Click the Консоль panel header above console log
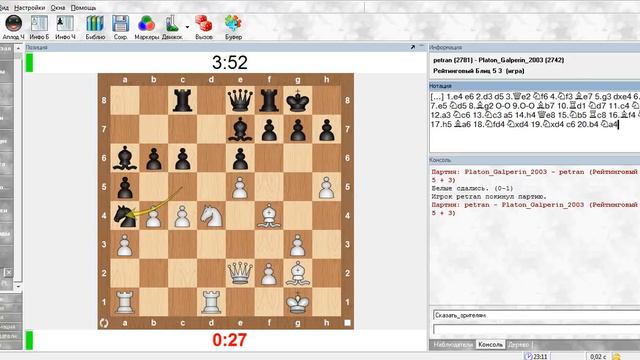 coord(534,160)
